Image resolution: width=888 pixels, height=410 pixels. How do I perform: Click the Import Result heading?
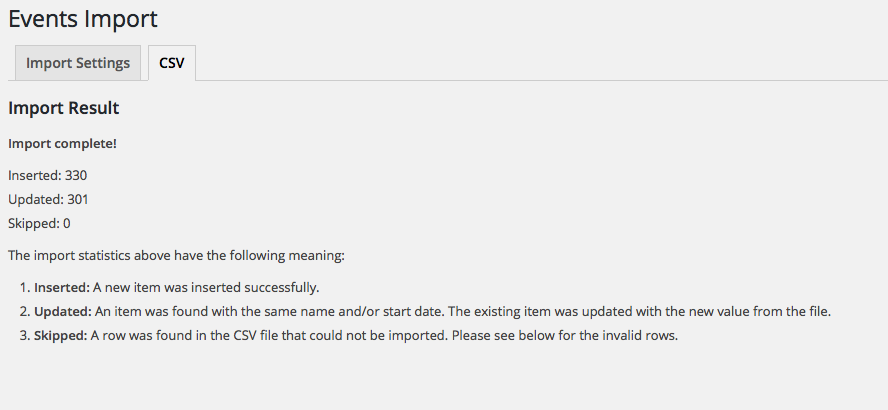(63, 108)
